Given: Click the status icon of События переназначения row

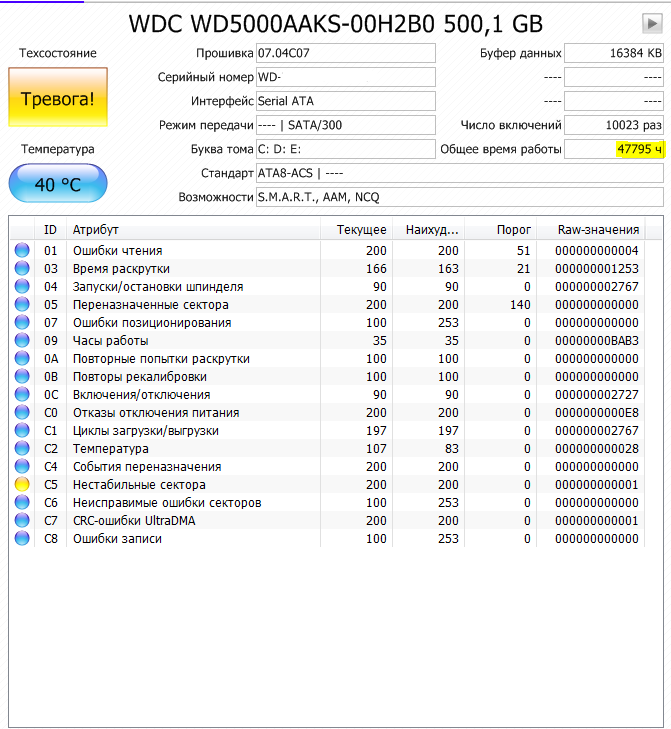Looking at the screenshot, I should tap(22, 466).
